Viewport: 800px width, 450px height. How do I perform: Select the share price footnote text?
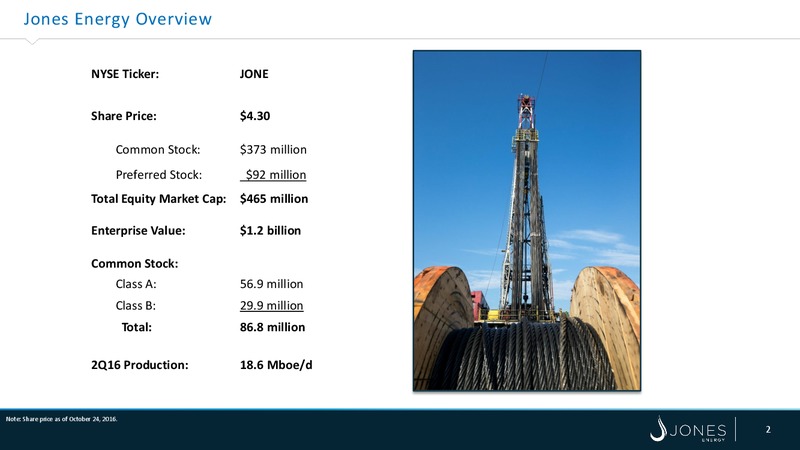(61, 419)
